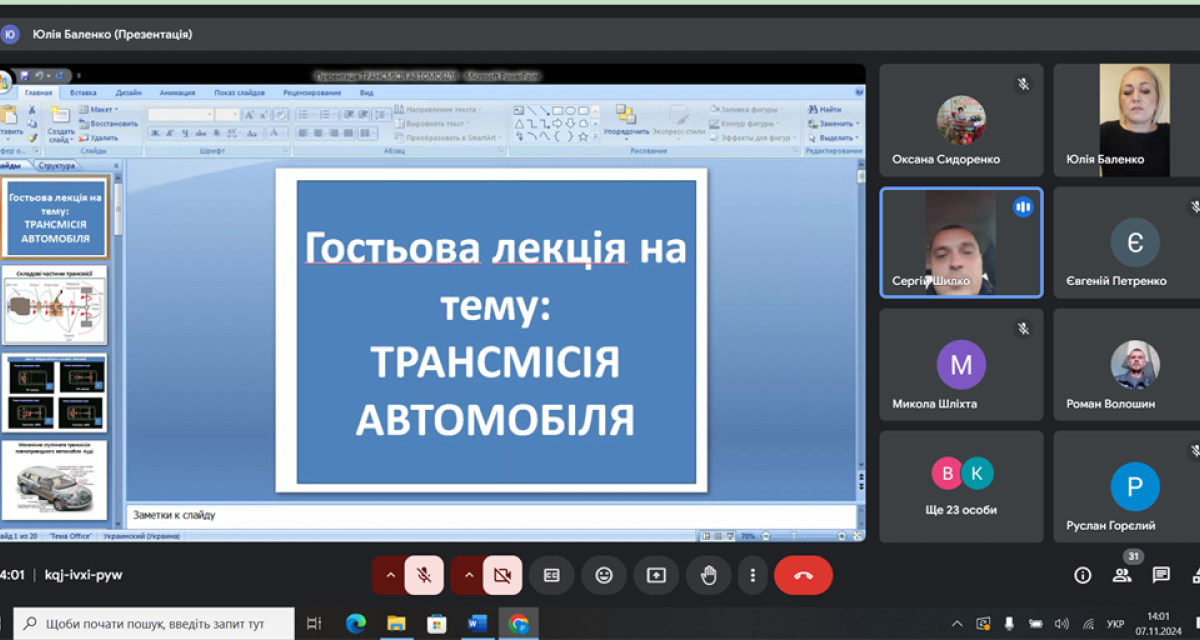
Task: Open the emoji reactions button
Action: click(603, 575)
